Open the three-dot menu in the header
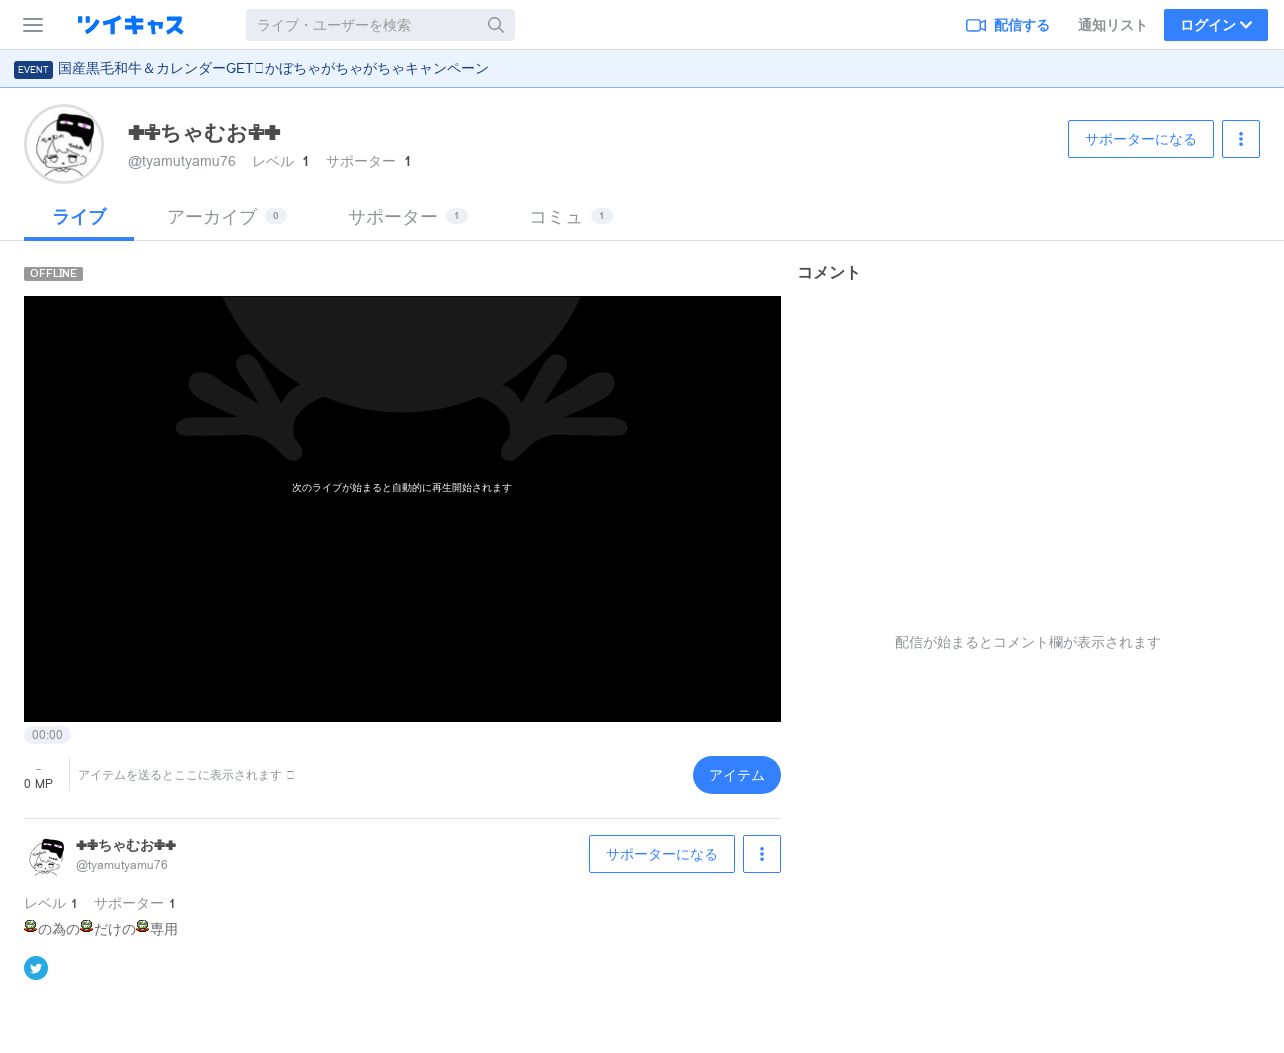Screen dimensions: 1284x1053 point(1241,139)
